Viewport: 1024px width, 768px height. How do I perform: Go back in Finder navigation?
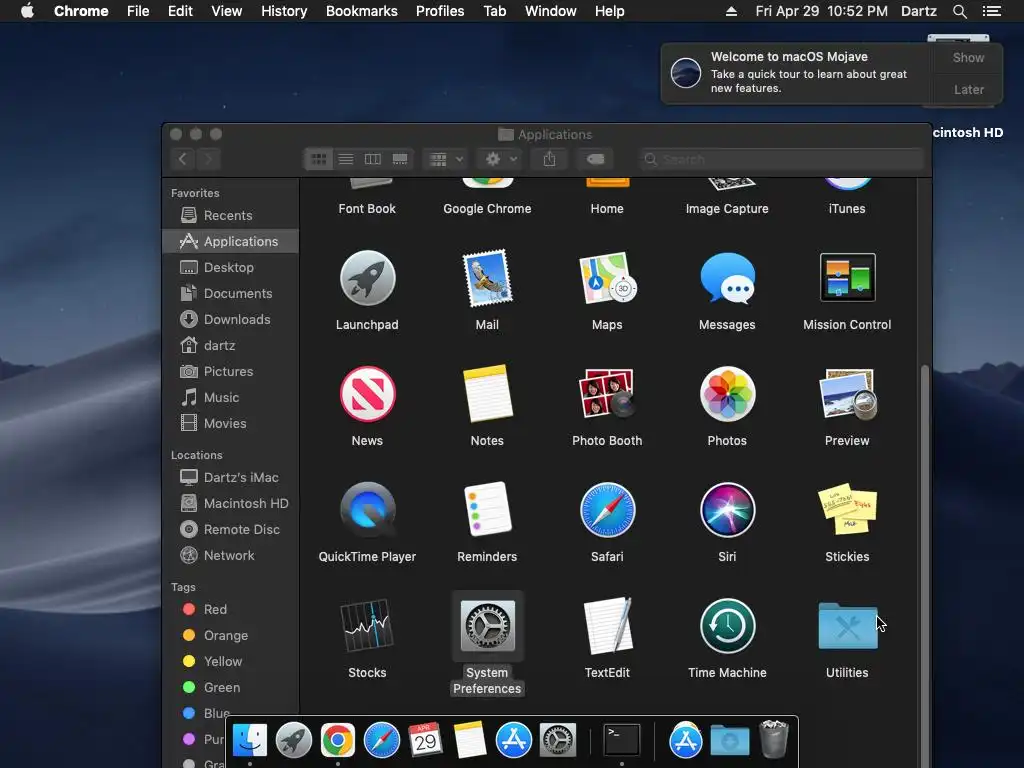click(183, 159)
